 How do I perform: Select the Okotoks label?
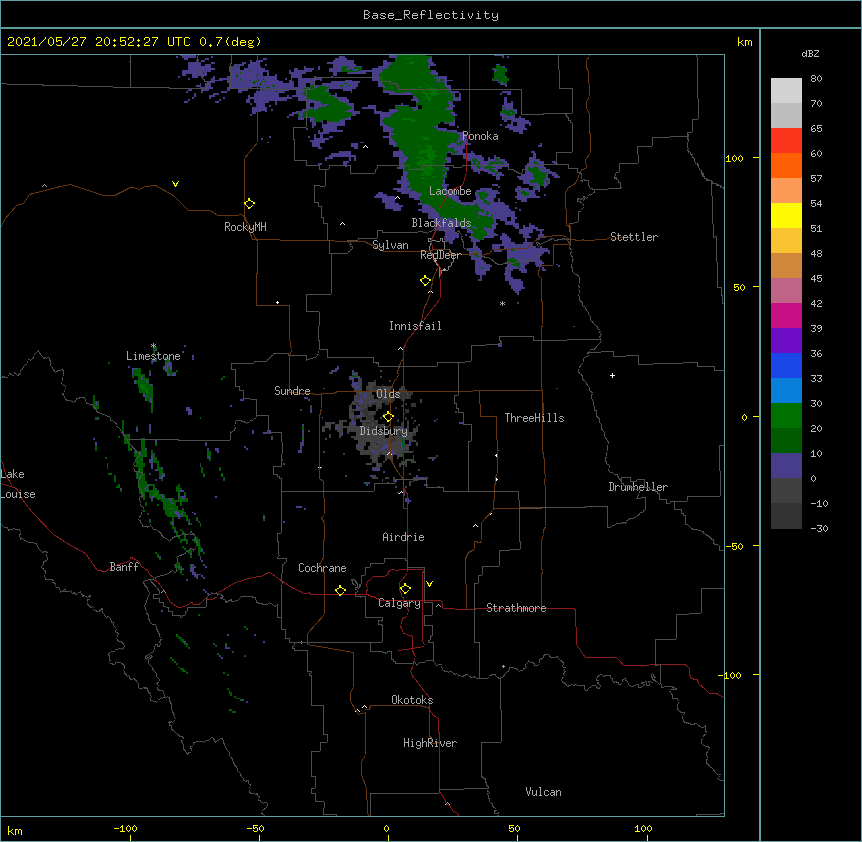412,700
